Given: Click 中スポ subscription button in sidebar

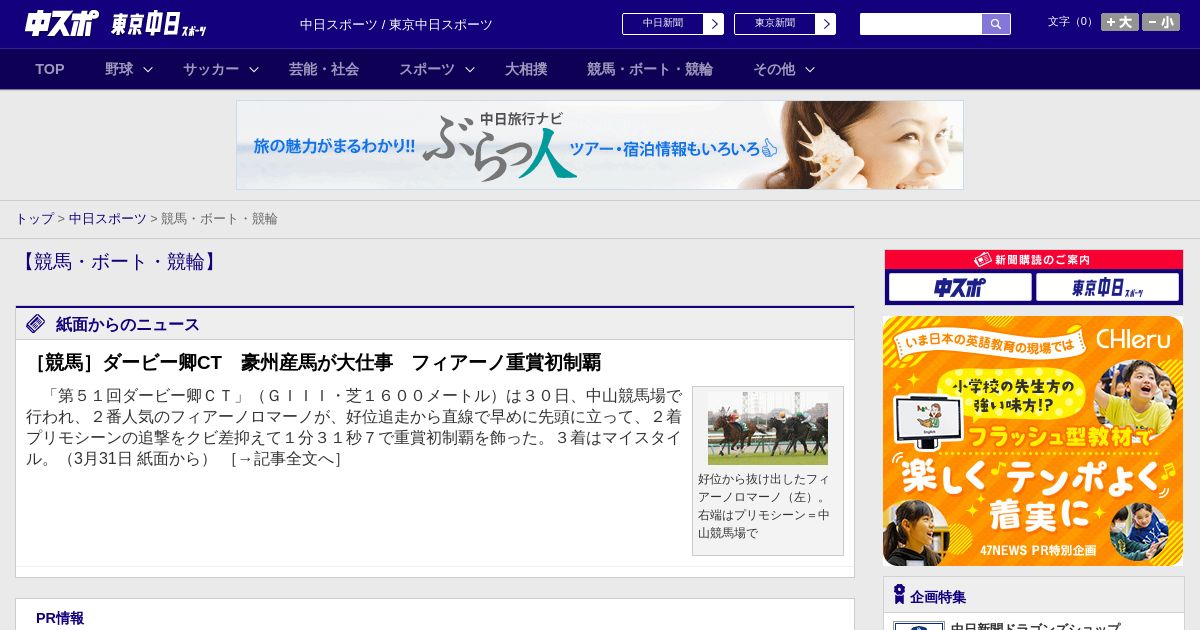Looking at the screenshot, I should click(960, 288).
